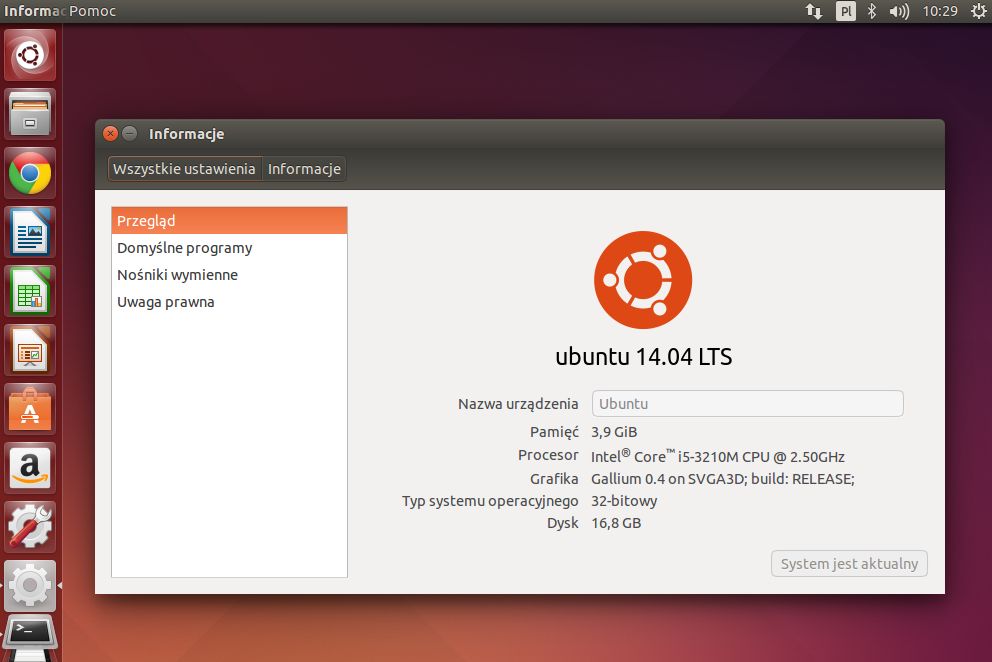Open the Files manager from the launcher
992x662 pixels.
(x=30, y=114)
